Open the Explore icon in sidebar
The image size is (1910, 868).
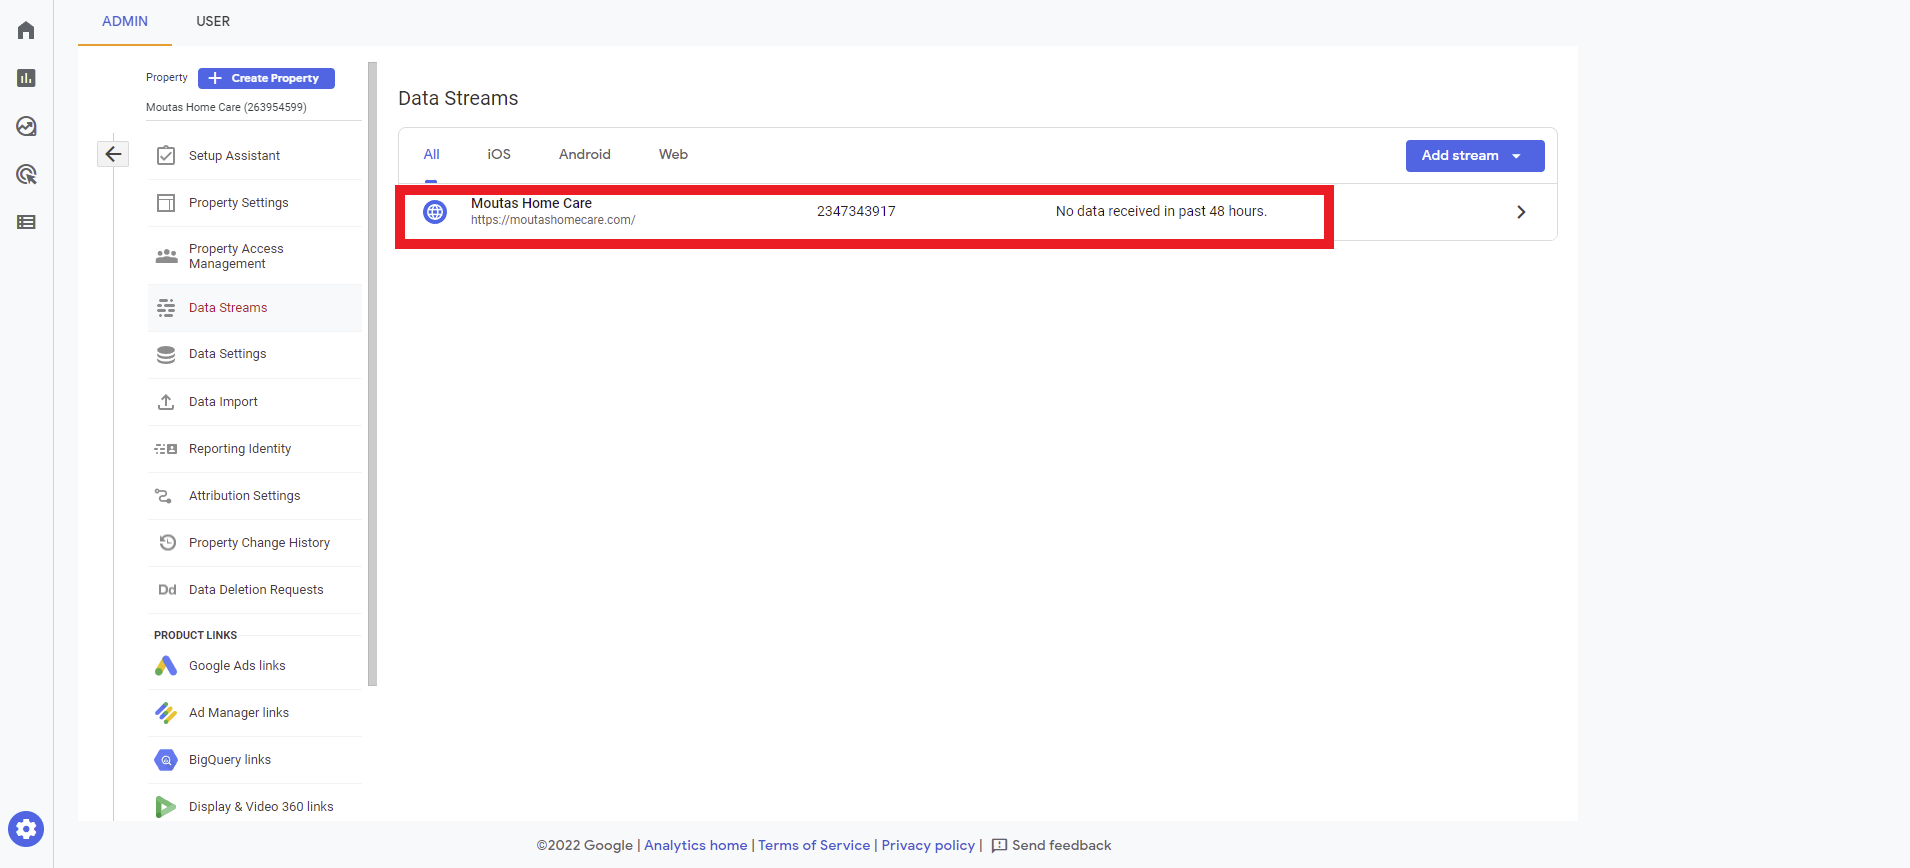(26, 126)
